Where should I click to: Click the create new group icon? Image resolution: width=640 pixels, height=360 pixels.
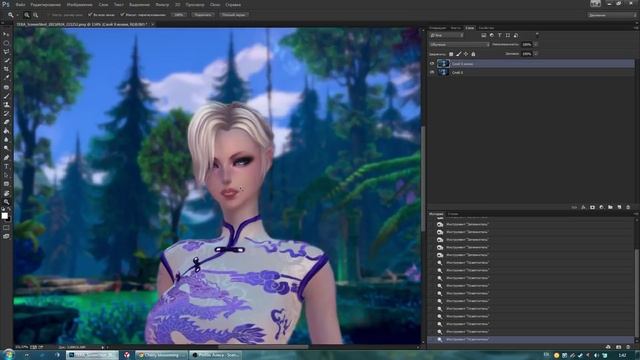[x=610, y=207]
